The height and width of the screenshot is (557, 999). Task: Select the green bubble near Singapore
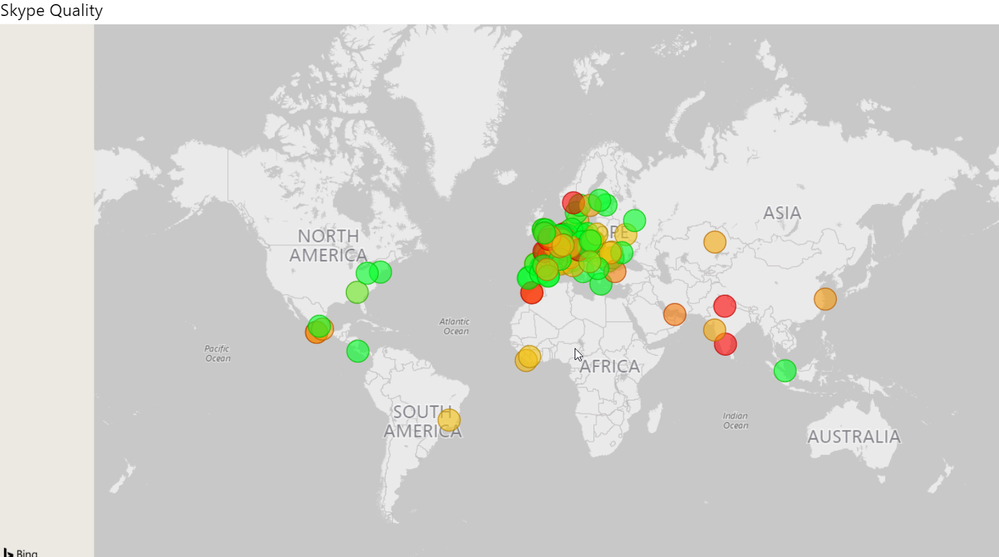[785, 370]
